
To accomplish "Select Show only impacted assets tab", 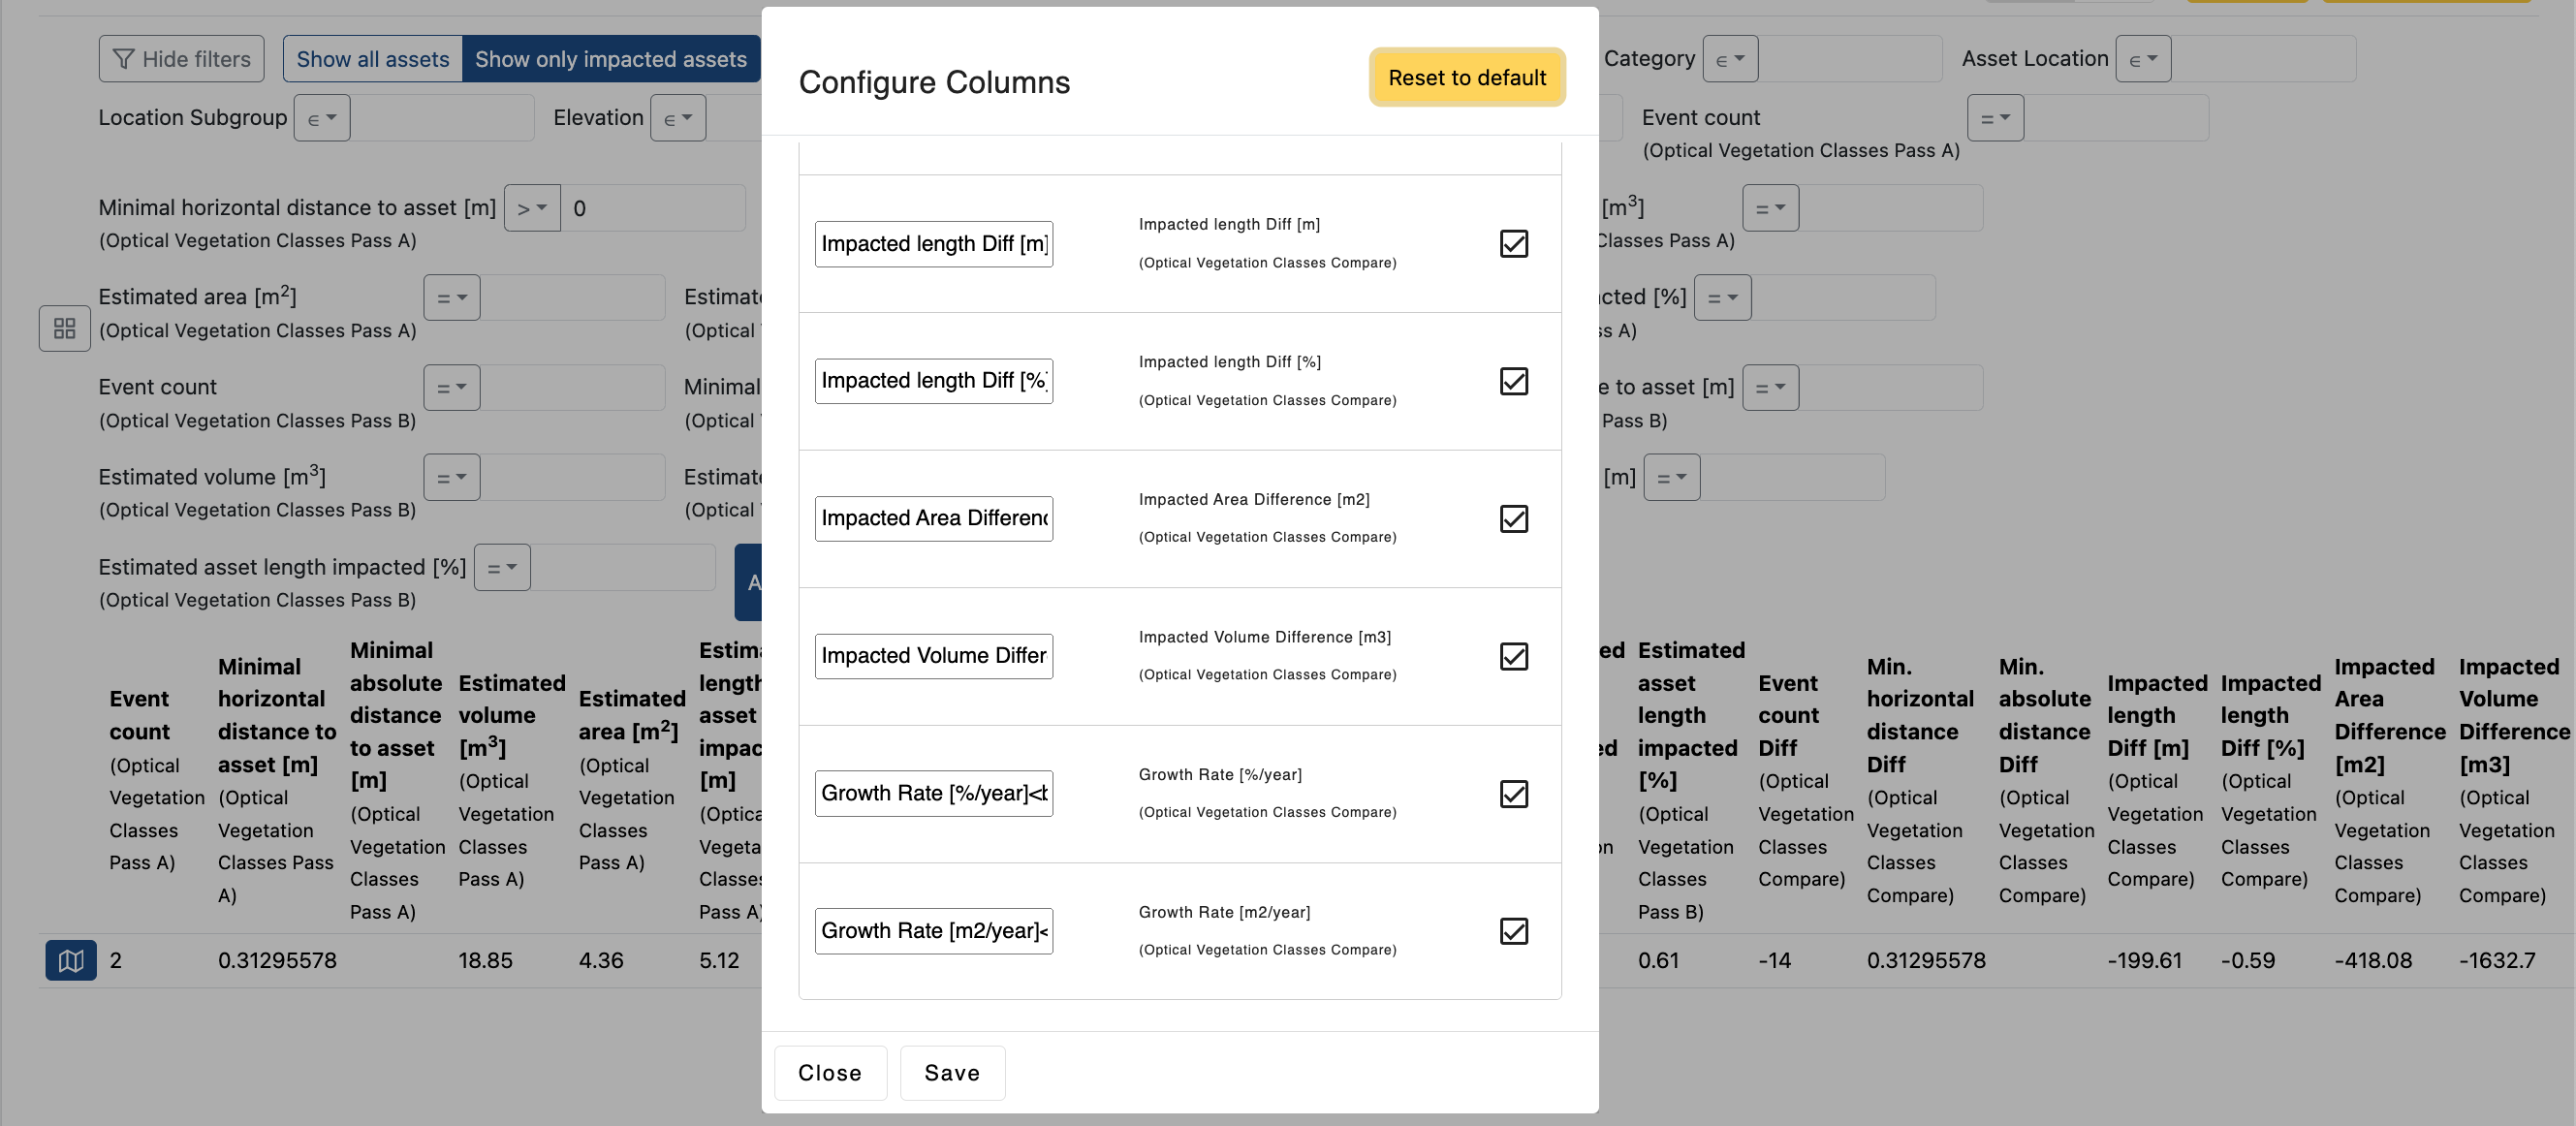I will tap(610, 59).
